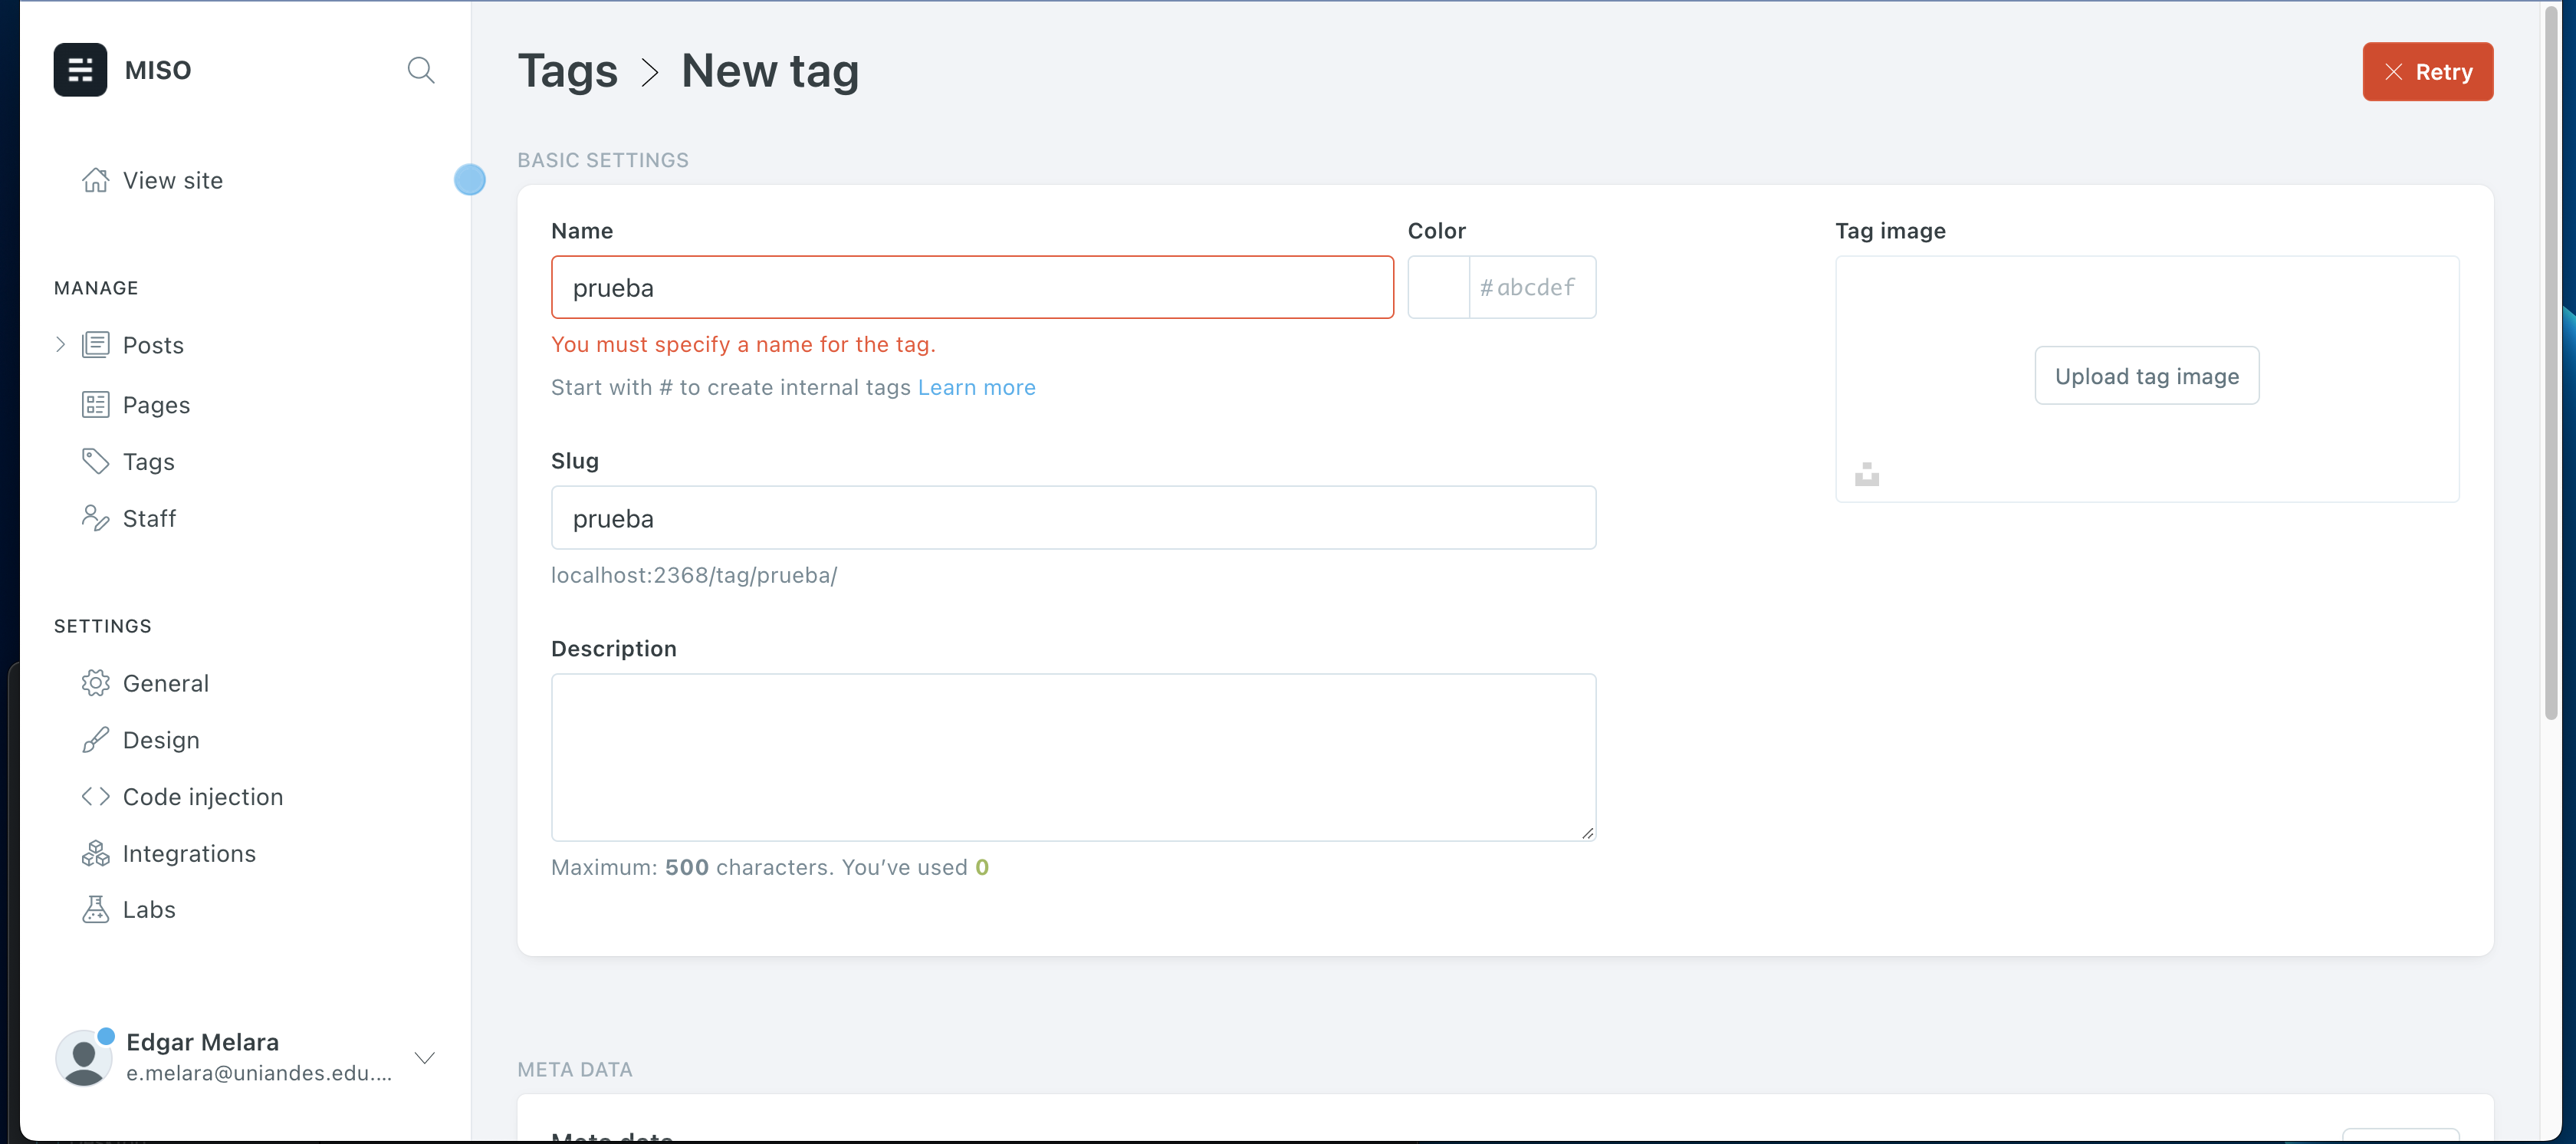Focus the Description text area
The height and width of the screenshot is (1144, 2576).
point(1073,757)
